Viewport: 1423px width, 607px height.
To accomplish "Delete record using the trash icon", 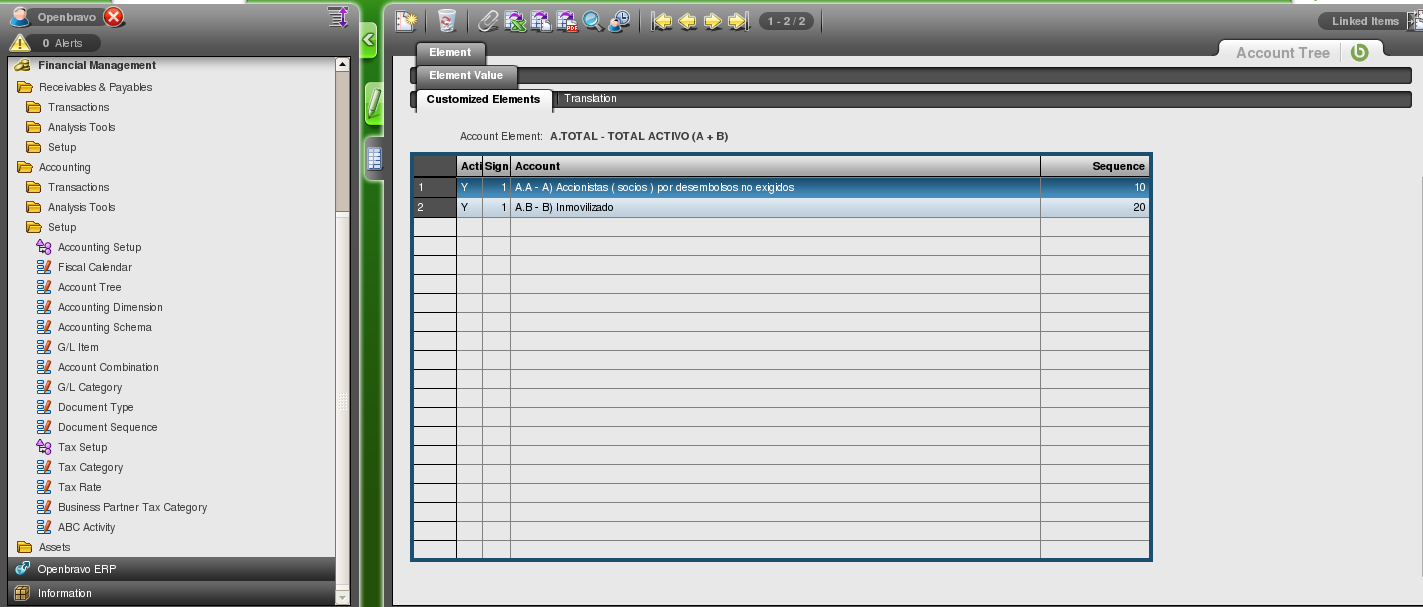I will 447,21.
